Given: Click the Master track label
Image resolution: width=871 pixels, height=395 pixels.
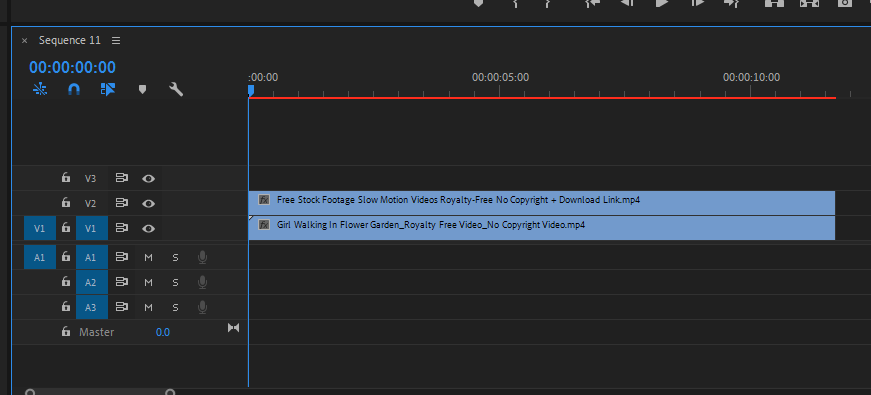Looking at the screenshot, I should (97, 332).
